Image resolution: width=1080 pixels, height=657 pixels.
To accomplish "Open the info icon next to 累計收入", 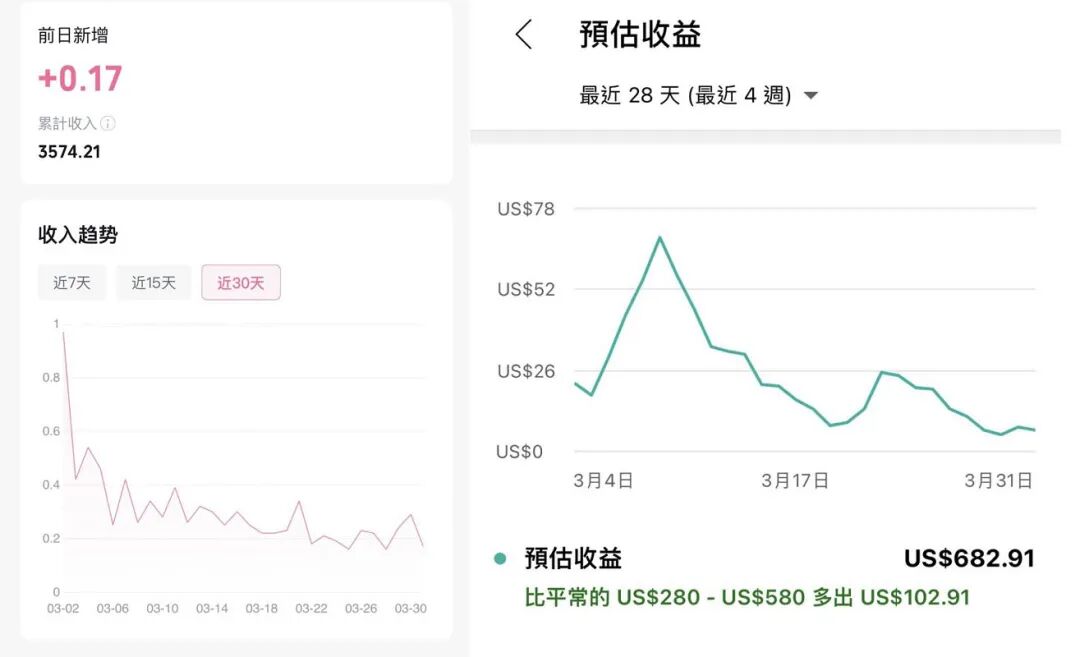I will [108, 123].
